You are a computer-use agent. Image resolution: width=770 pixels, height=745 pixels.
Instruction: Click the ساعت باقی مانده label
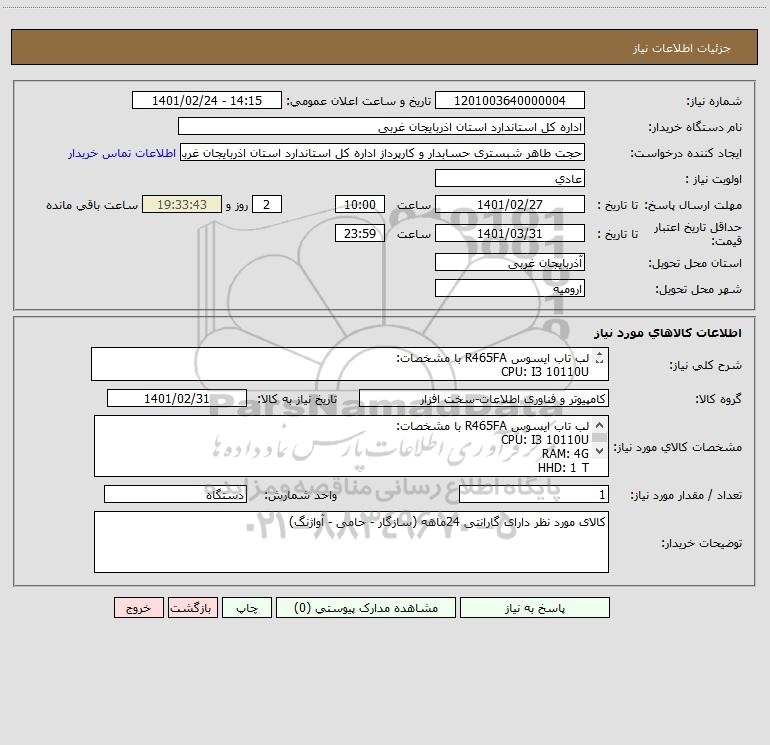click(x=92, y=205)
